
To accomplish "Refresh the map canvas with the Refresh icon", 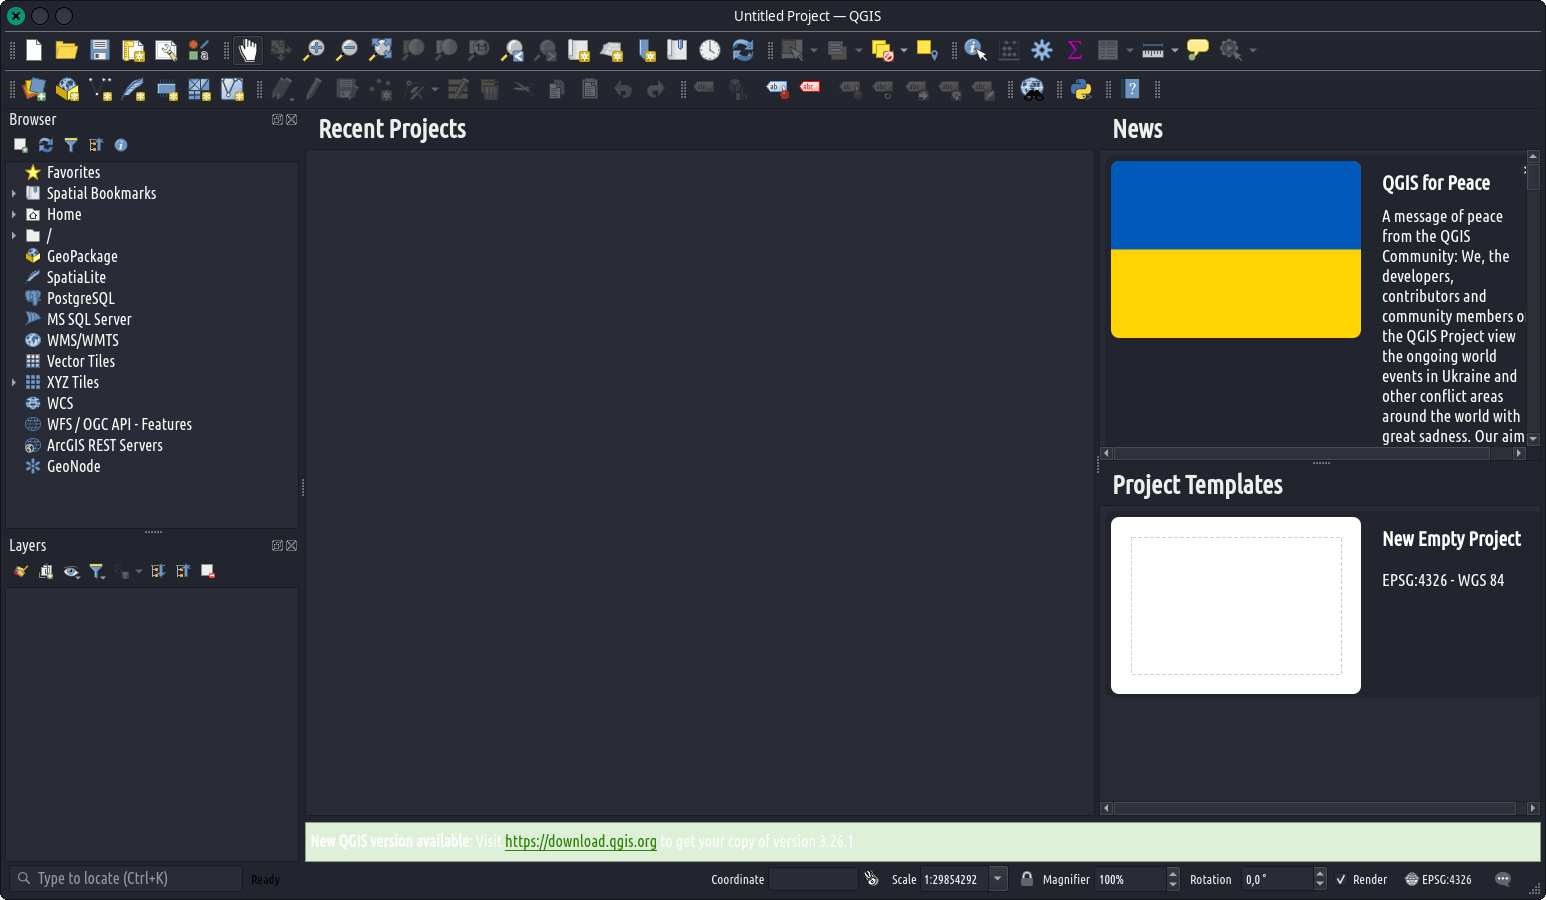I will click(743, 50).
